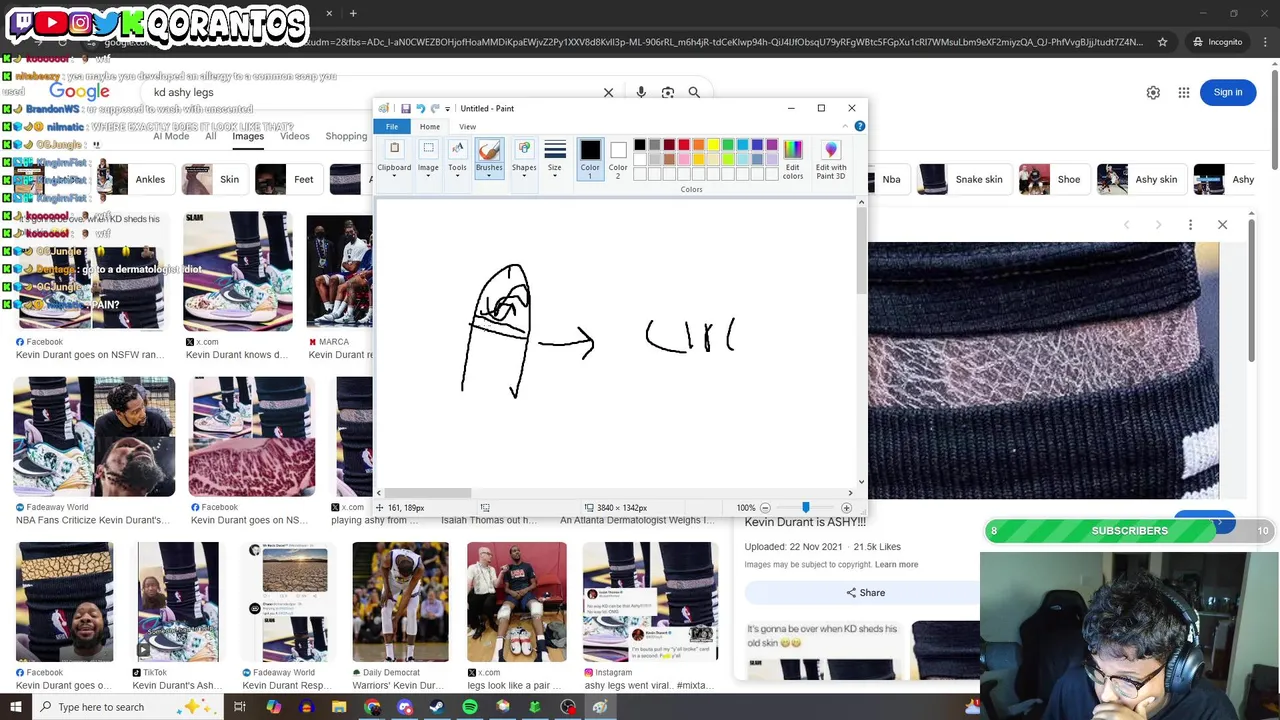Screen dimensions: 1280x720
Task: Open Google settings gear
Action: [1153, 92]
